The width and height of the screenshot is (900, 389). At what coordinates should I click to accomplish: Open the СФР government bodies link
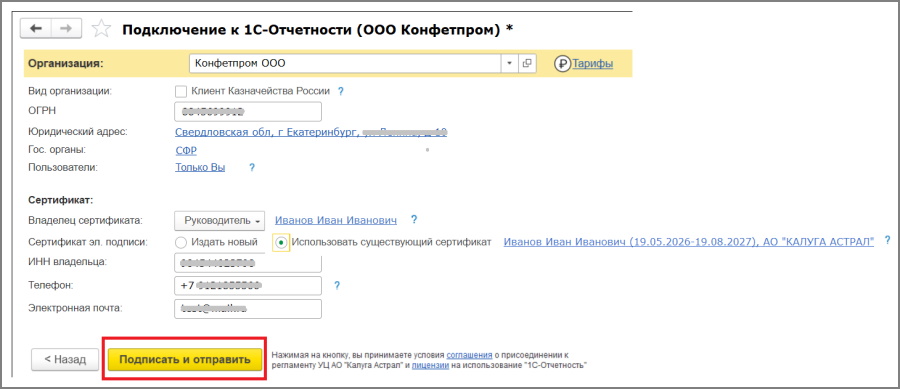186,151
